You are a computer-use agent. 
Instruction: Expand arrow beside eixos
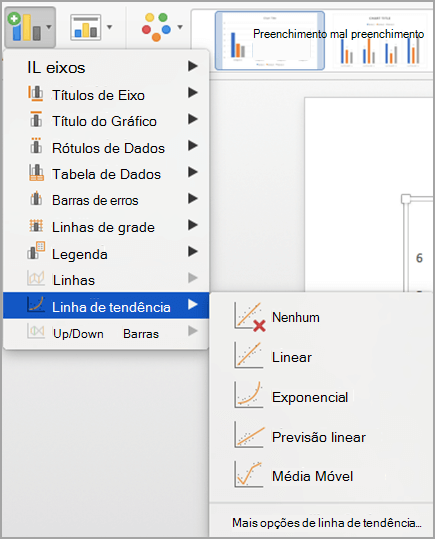pos(193,66)
